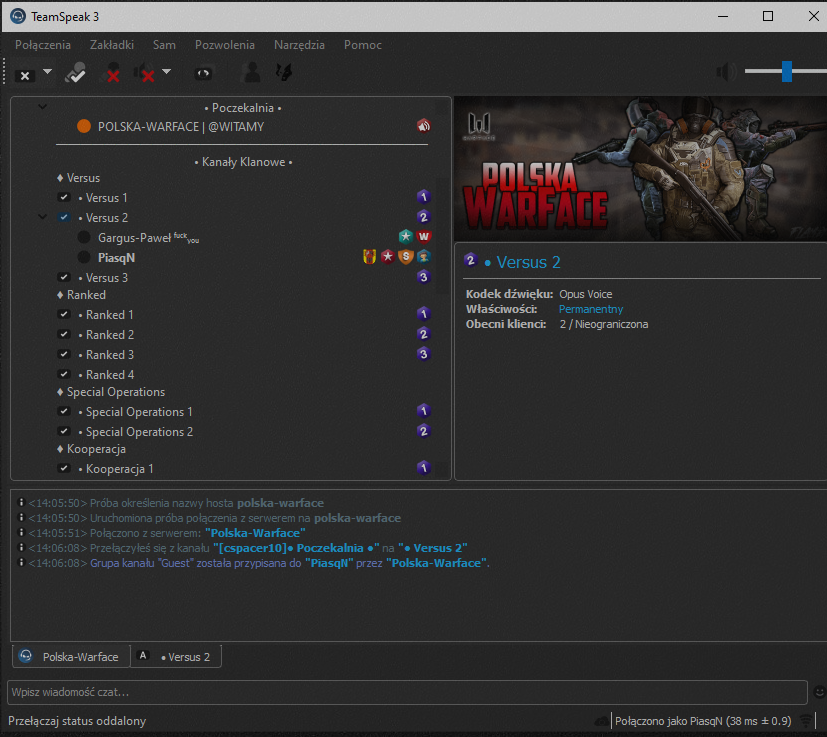
Task: Click the purple 1 badge on Special Operations 1
Action: pos(424,411)
